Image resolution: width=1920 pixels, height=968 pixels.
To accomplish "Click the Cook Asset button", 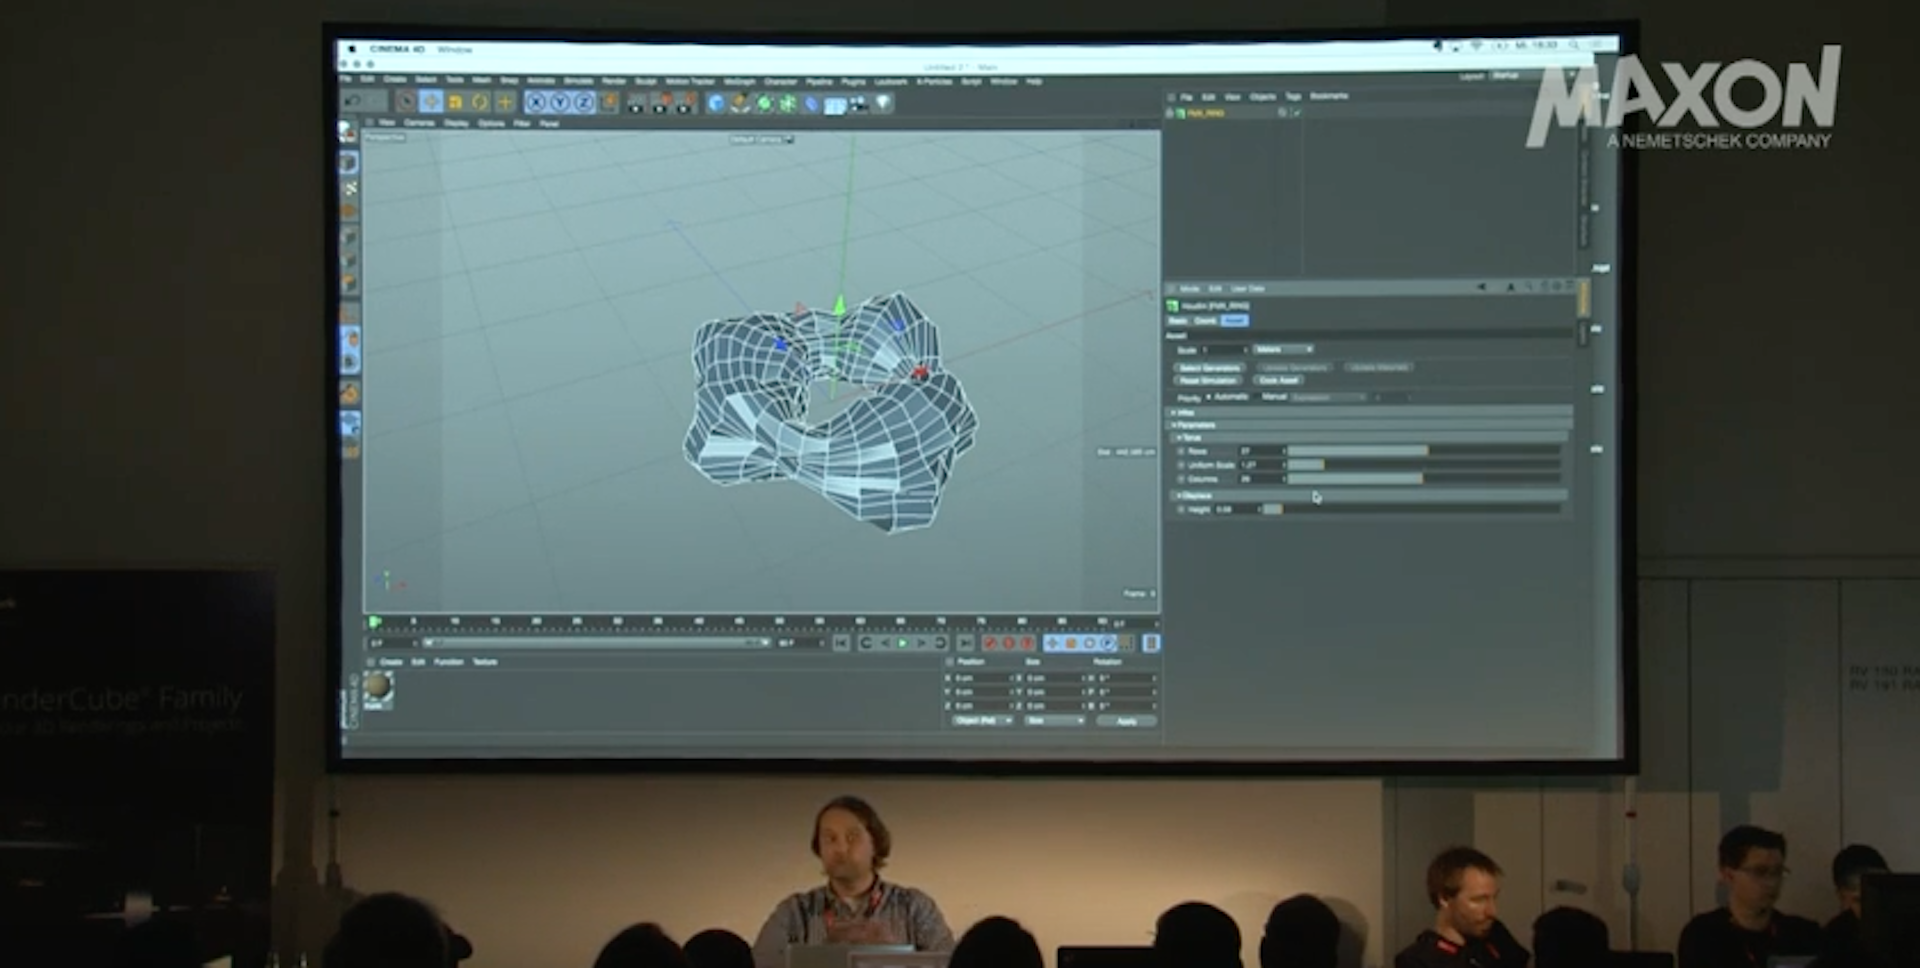I will (x=1280, y=380).
